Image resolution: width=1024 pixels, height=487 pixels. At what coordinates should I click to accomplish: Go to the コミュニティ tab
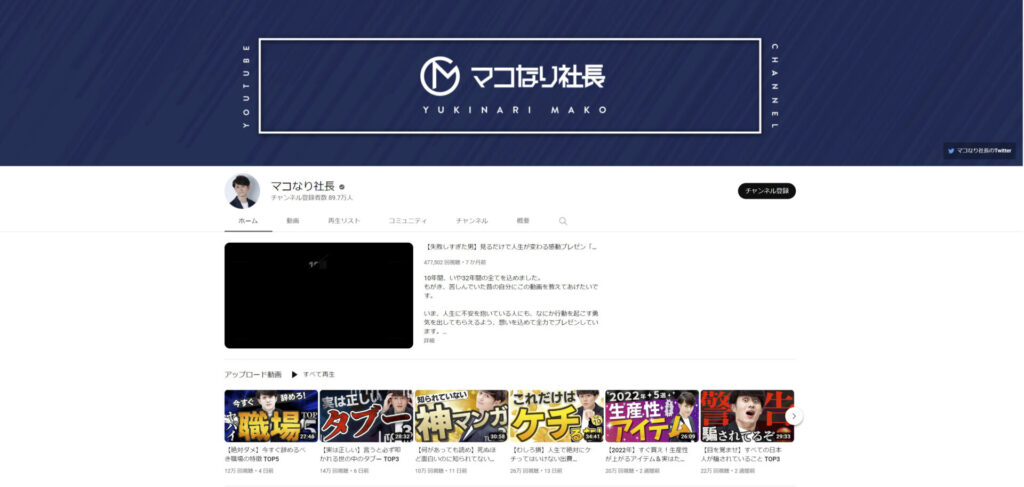point(408,221)
